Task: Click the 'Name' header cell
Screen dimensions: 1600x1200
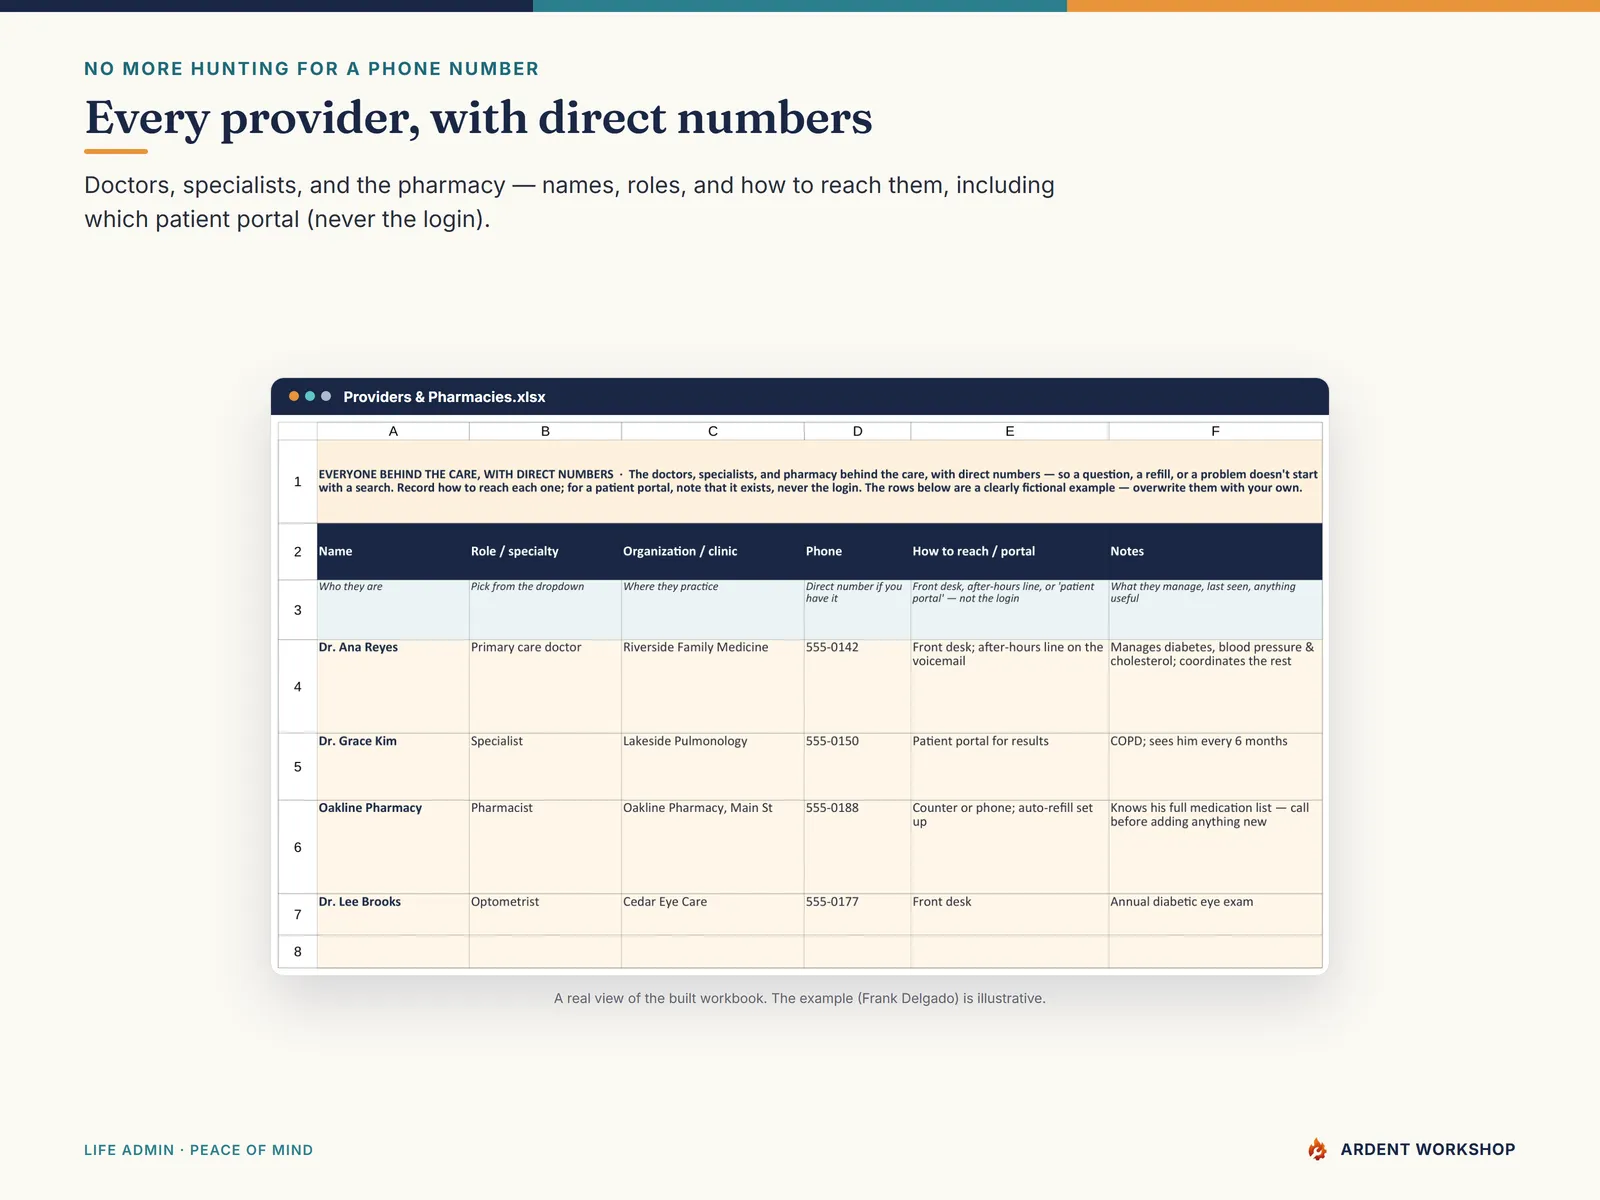Action: pos(393,551)
